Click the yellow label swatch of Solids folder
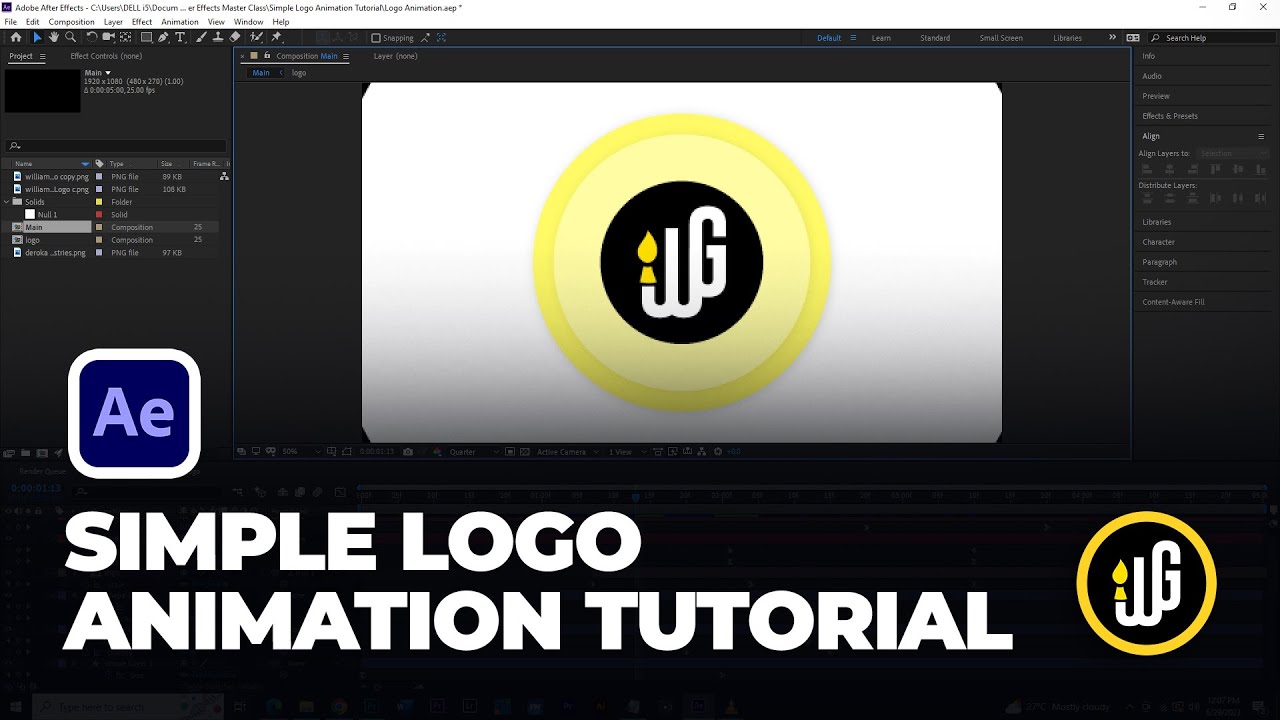This screenshot has width=1280, height=720. [x=98, y=202]
